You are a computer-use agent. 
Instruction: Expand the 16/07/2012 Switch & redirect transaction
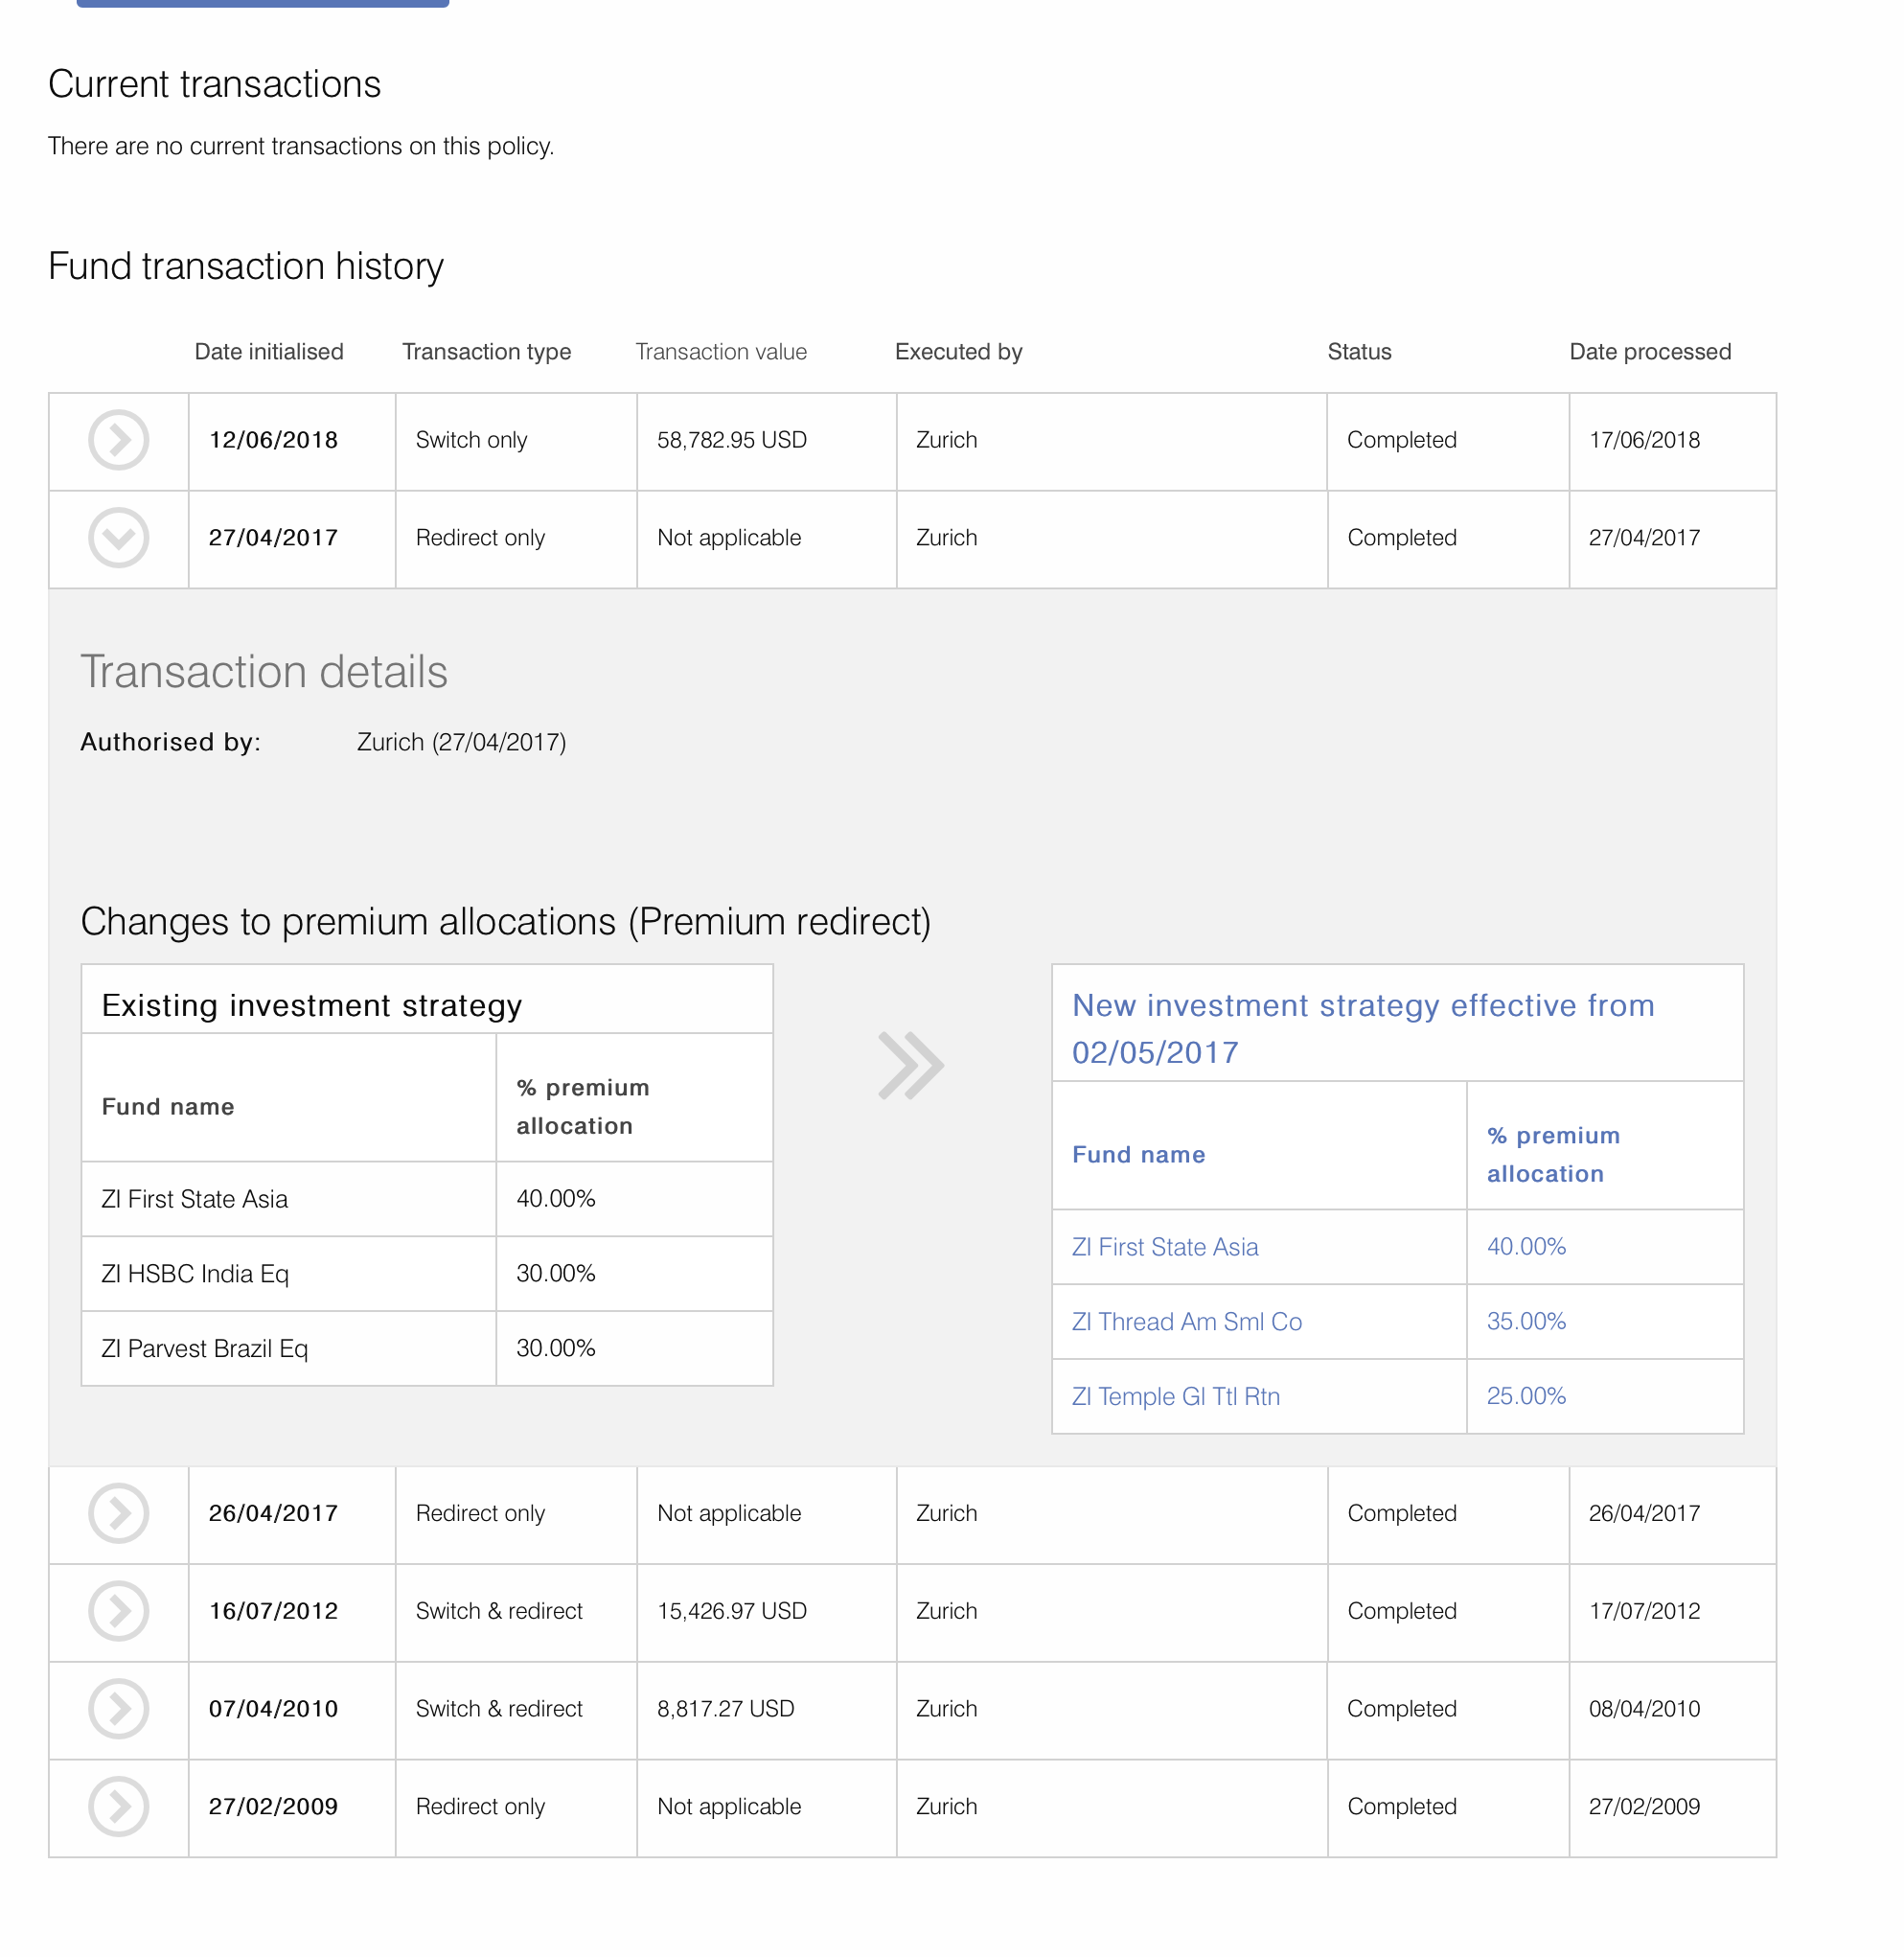[118, 1611]
